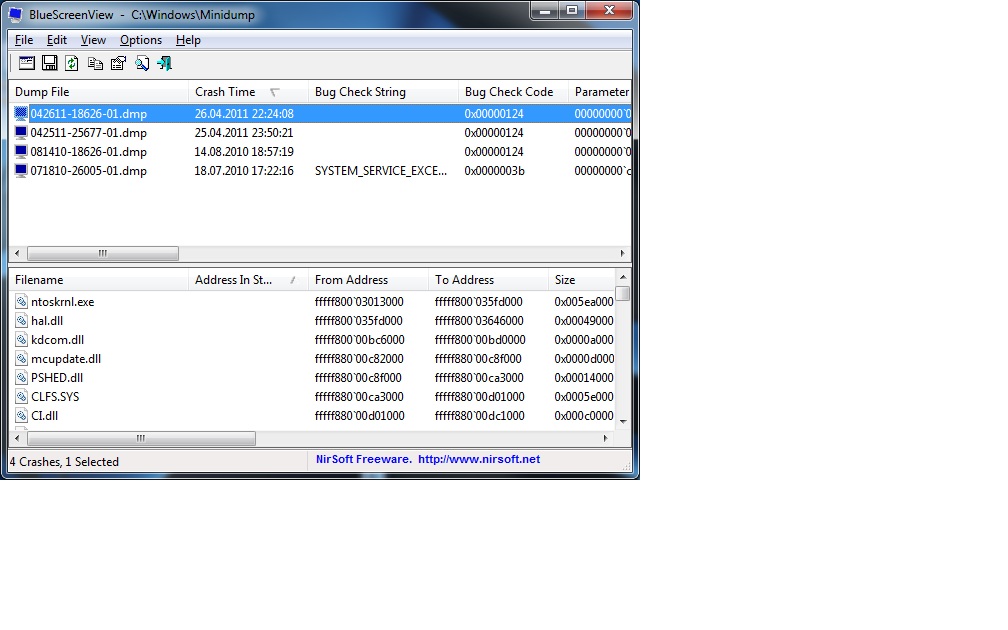Click SYSTEM_SERVICE_EXCE... bug check string
Image resolution: width=1008 pixels, height=630 pixels.
pyautogui.click(x=381, y=171)
